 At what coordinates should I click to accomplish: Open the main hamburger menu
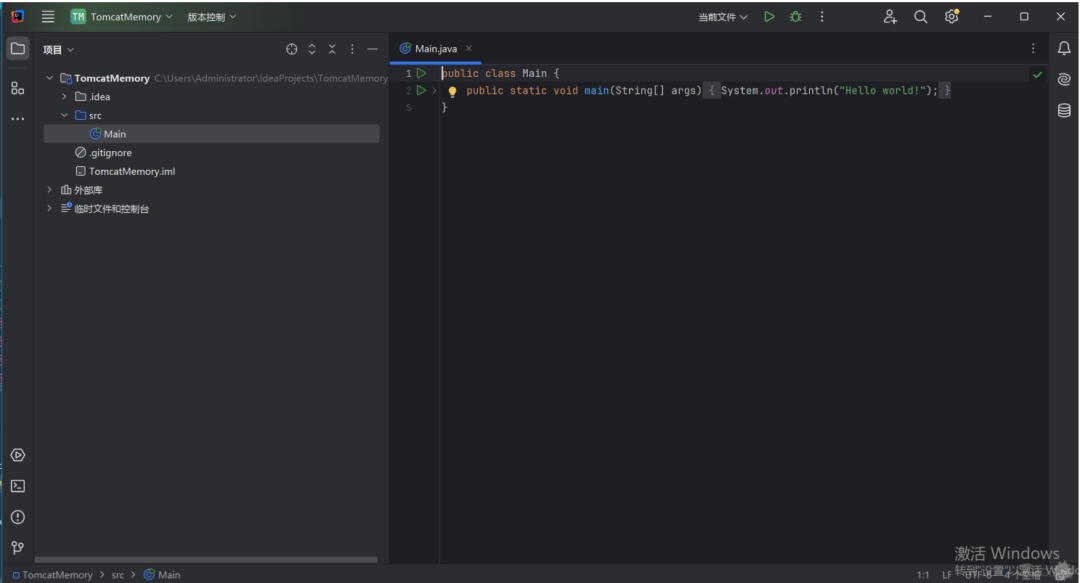pyautogui.click(x=48, y=17)
